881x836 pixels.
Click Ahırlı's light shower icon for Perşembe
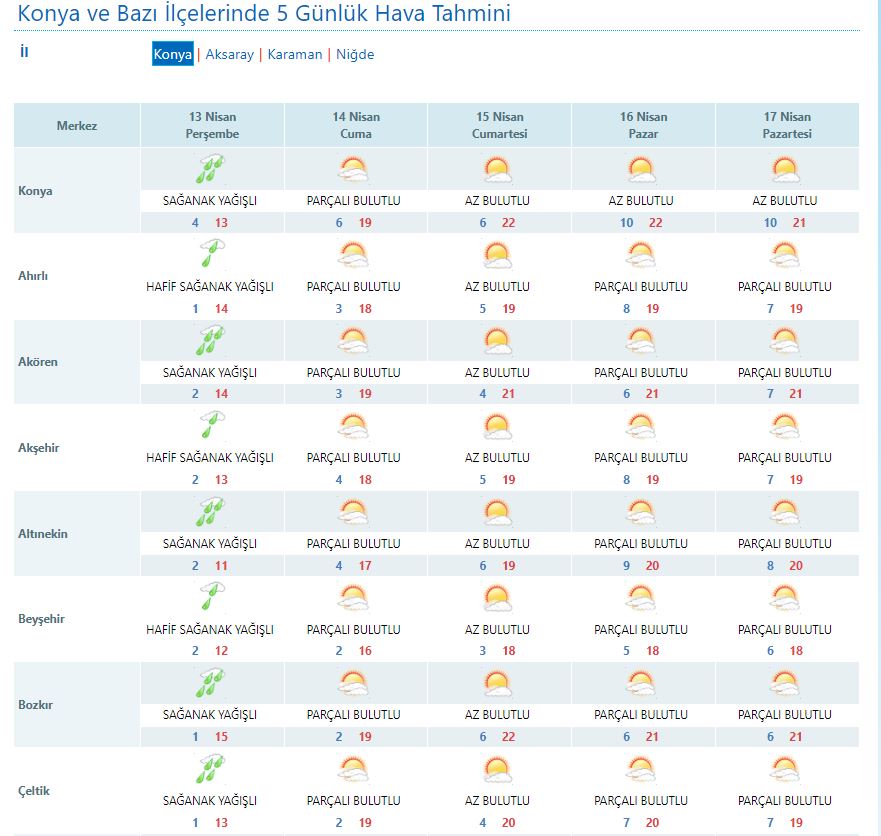211,255
